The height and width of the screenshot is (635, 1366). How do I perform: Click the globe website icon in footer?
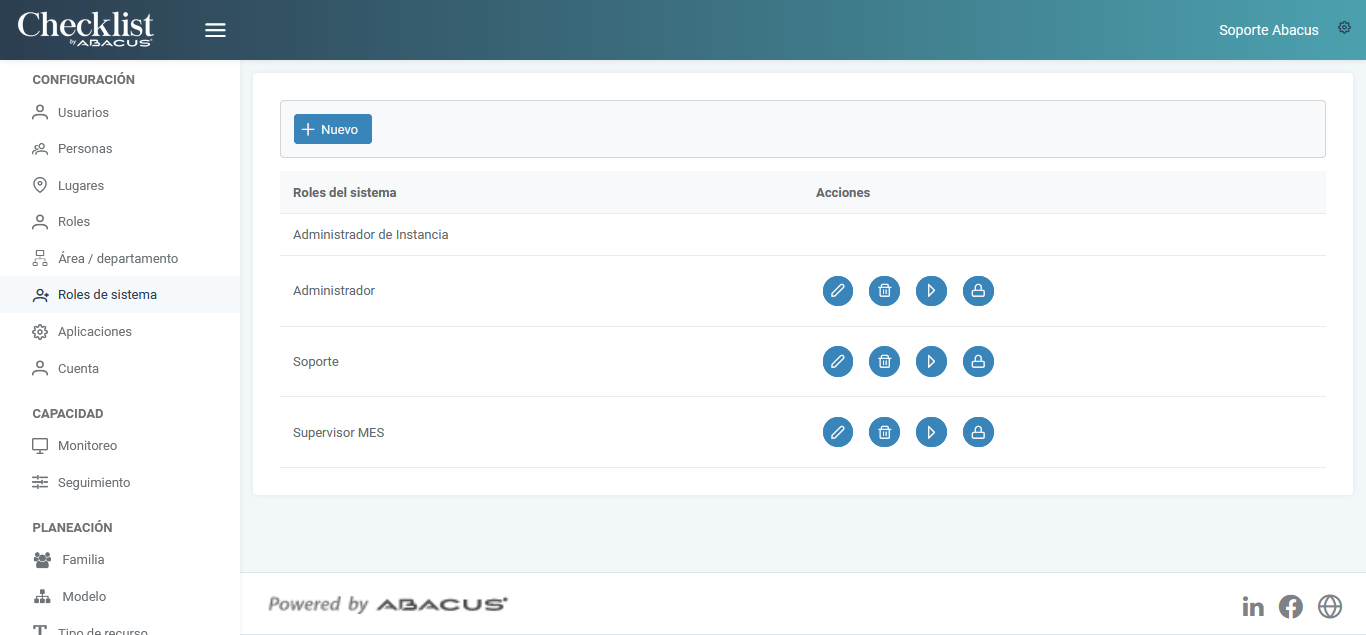pyautogui.click(x=1329, y=606)
